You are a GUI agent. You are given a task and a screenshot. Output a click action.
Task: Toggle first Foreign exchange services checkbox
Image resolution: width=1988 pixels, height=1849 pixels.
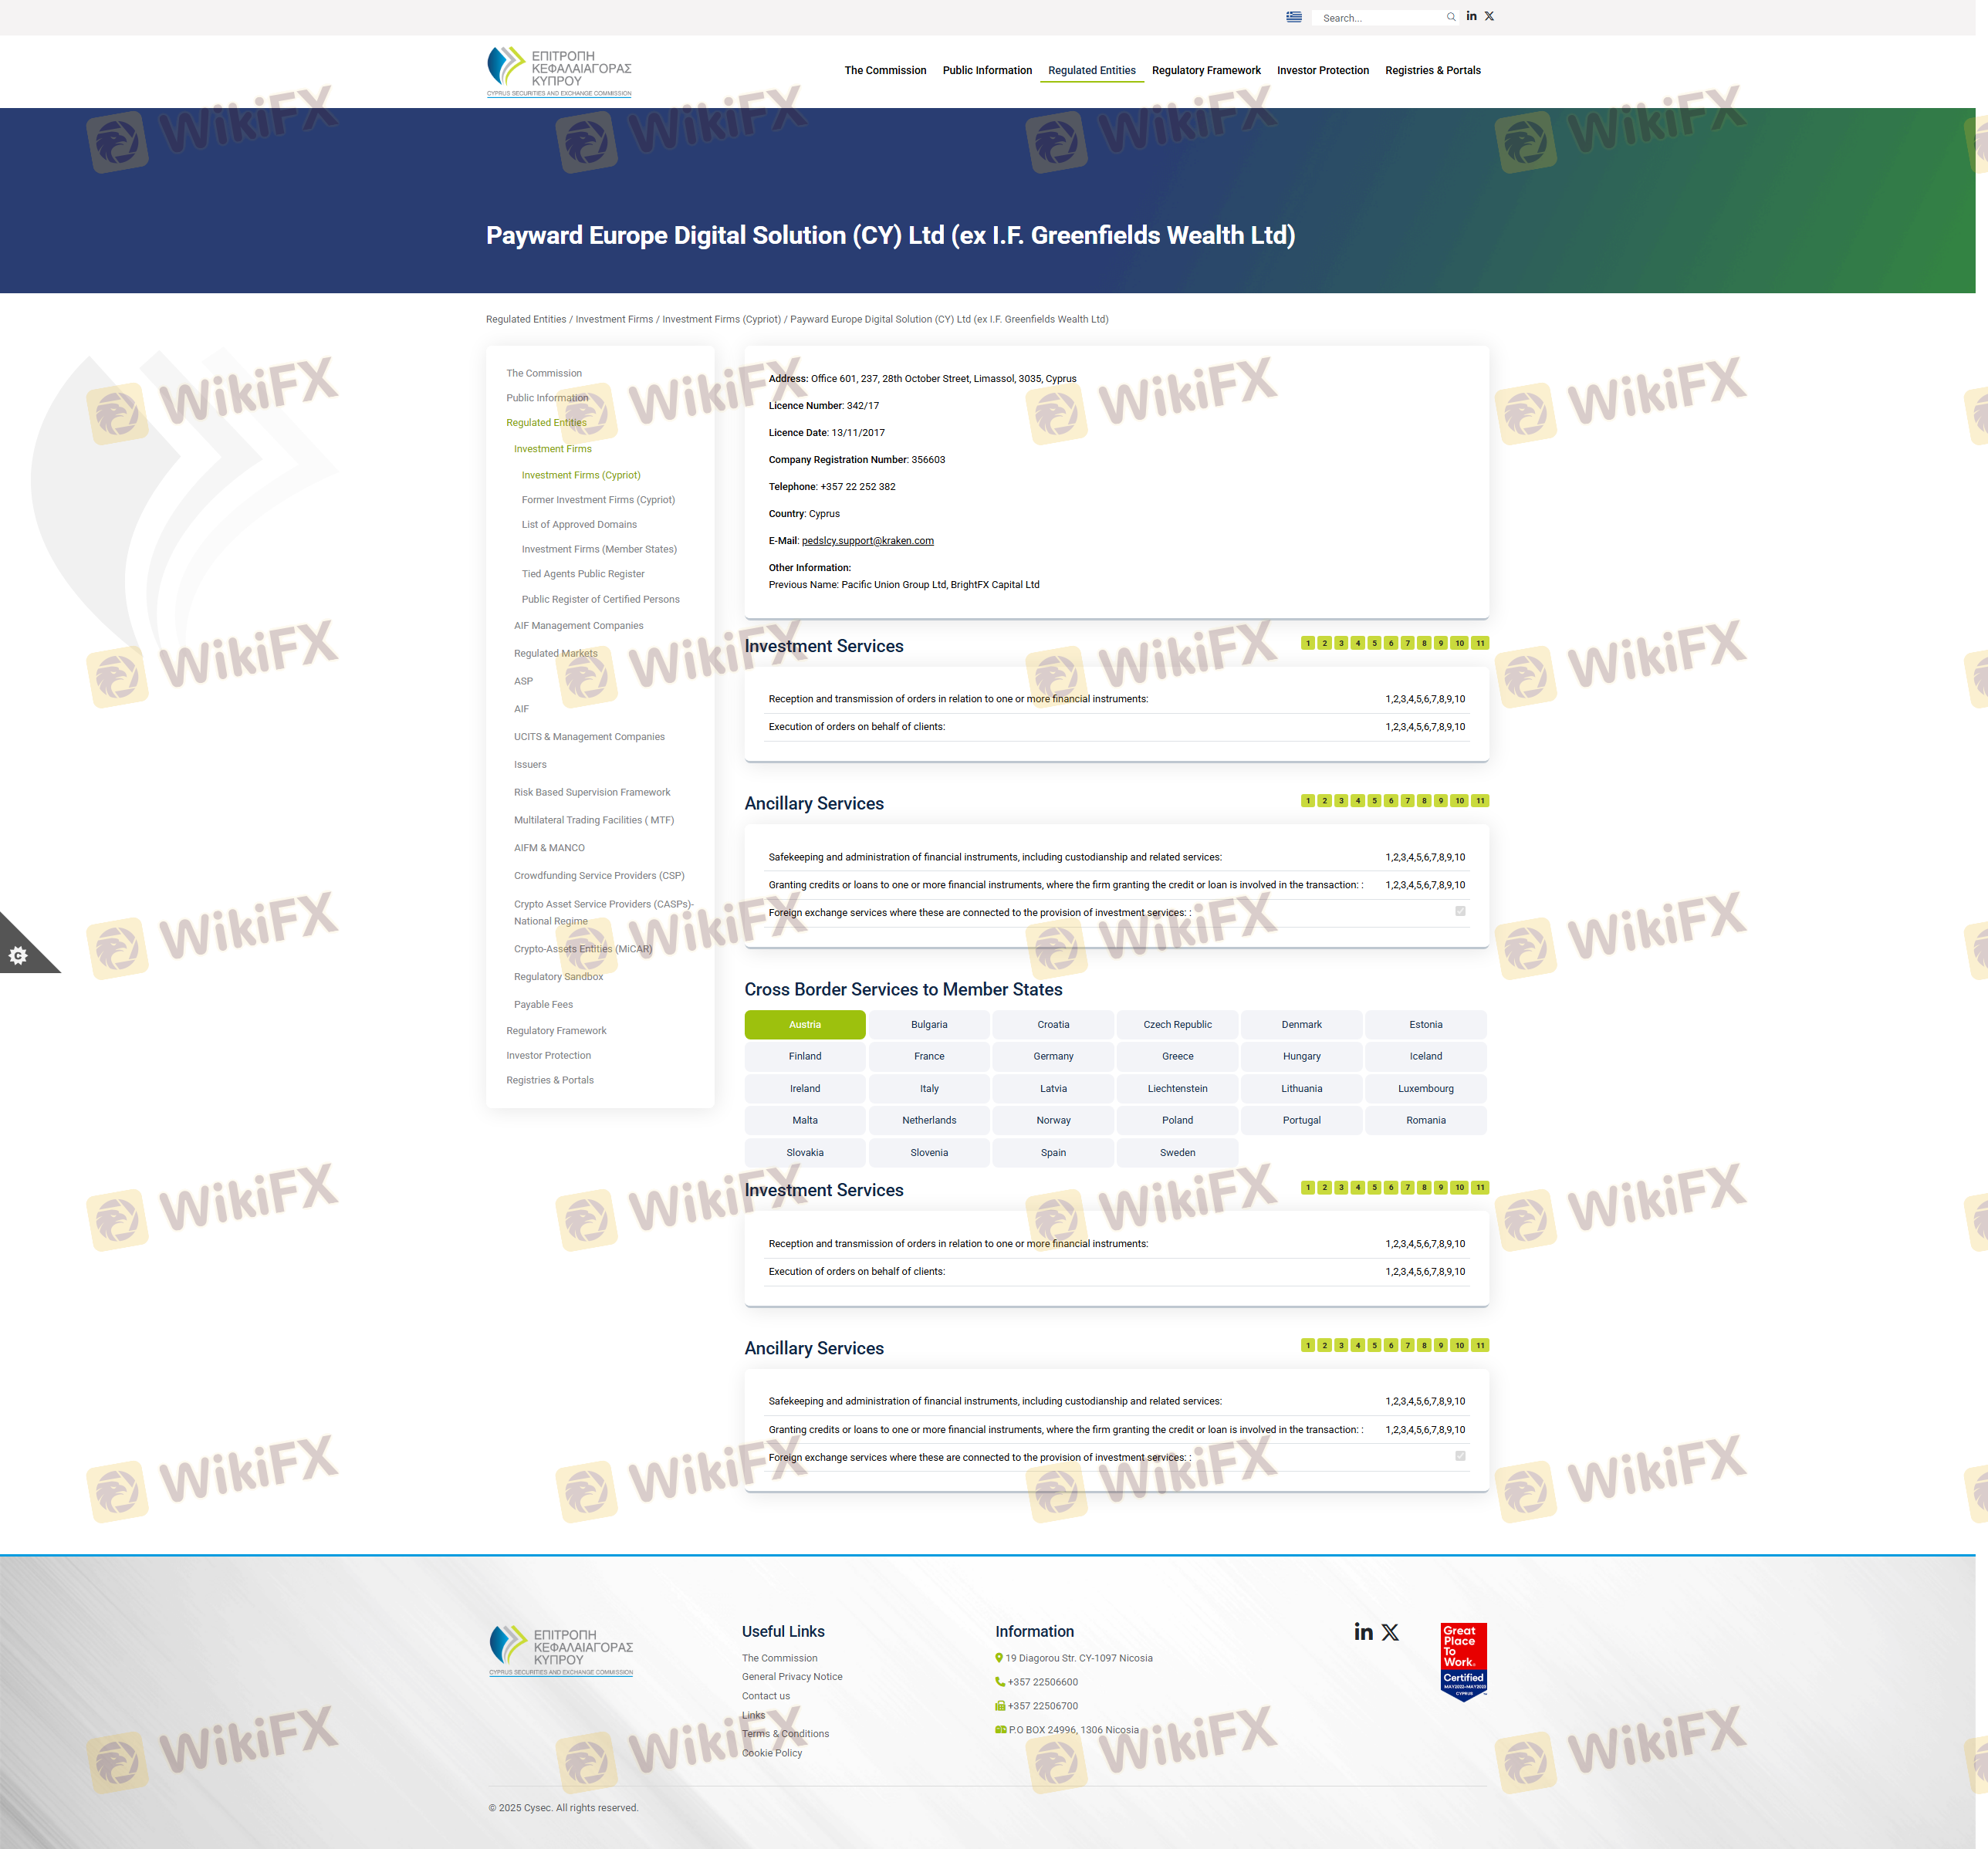1460,911
